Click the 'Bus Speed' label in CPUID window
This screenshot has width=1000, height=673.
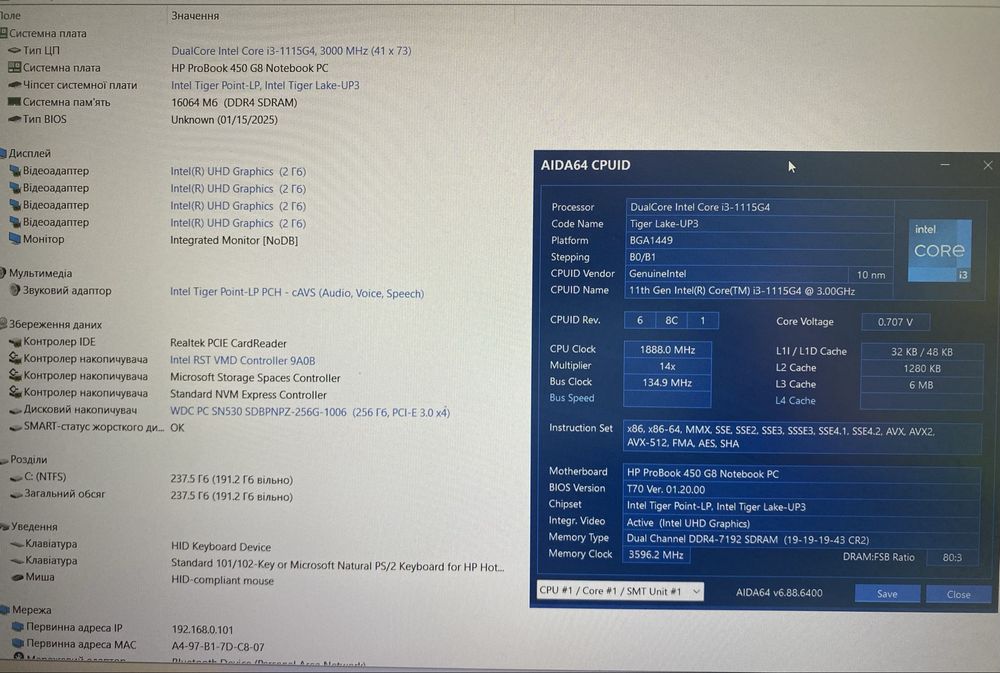click(x=571, y=397)
